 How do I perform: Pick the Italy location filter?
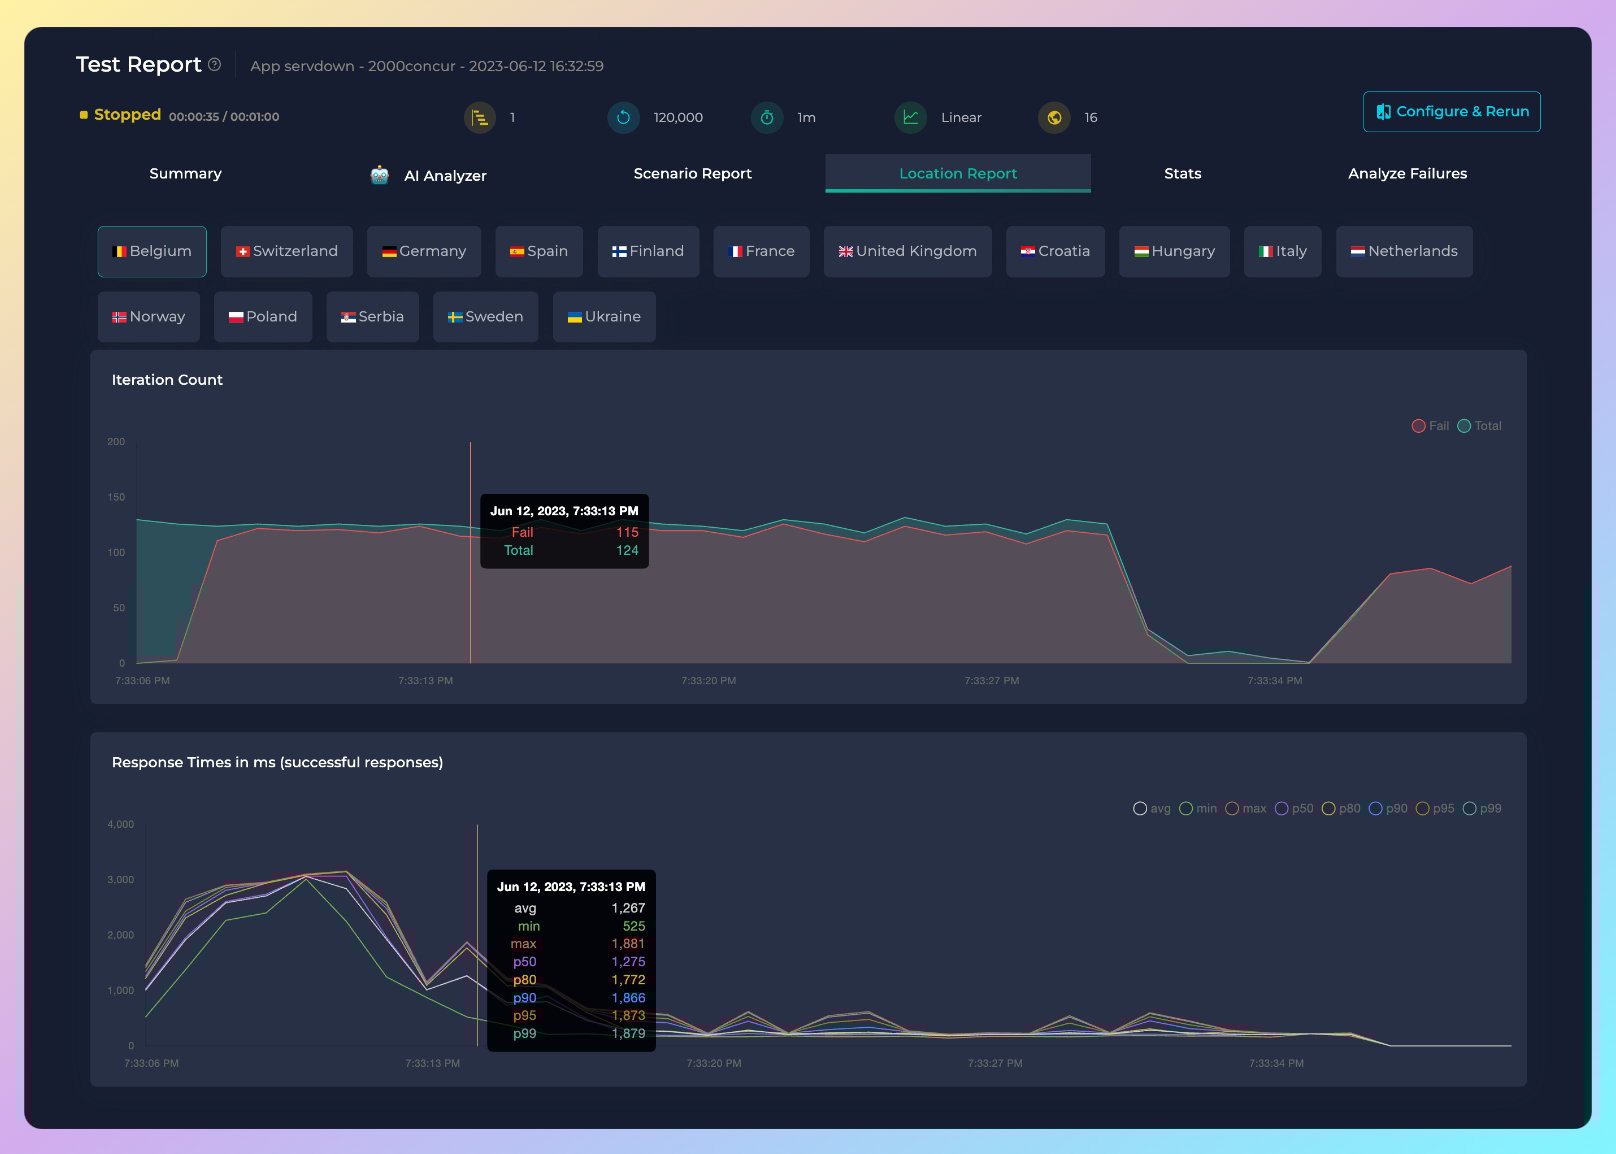[1283, 251]
